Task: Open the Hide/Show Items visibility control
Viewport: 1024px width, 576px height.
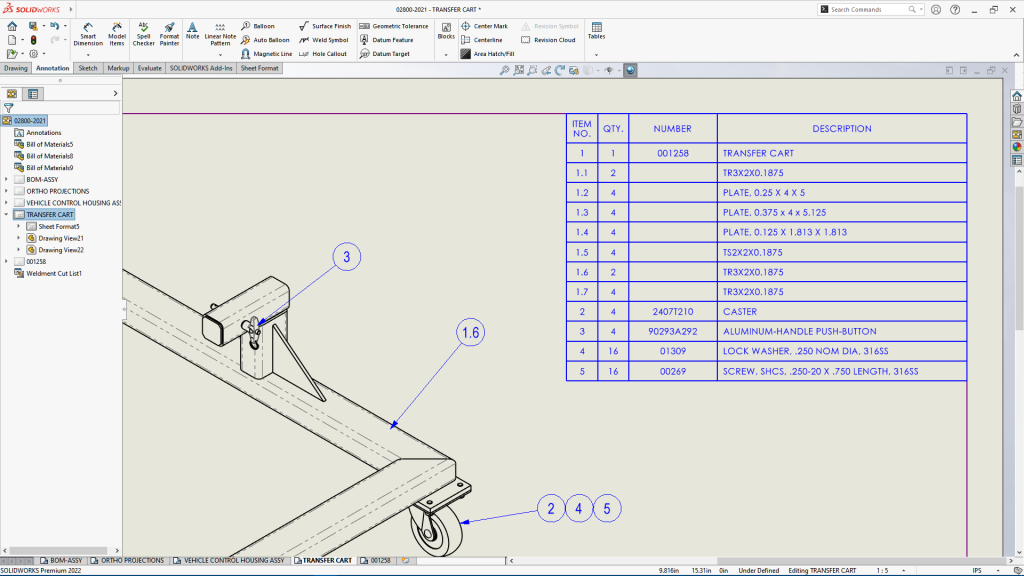Action: (x=610, y=70)
